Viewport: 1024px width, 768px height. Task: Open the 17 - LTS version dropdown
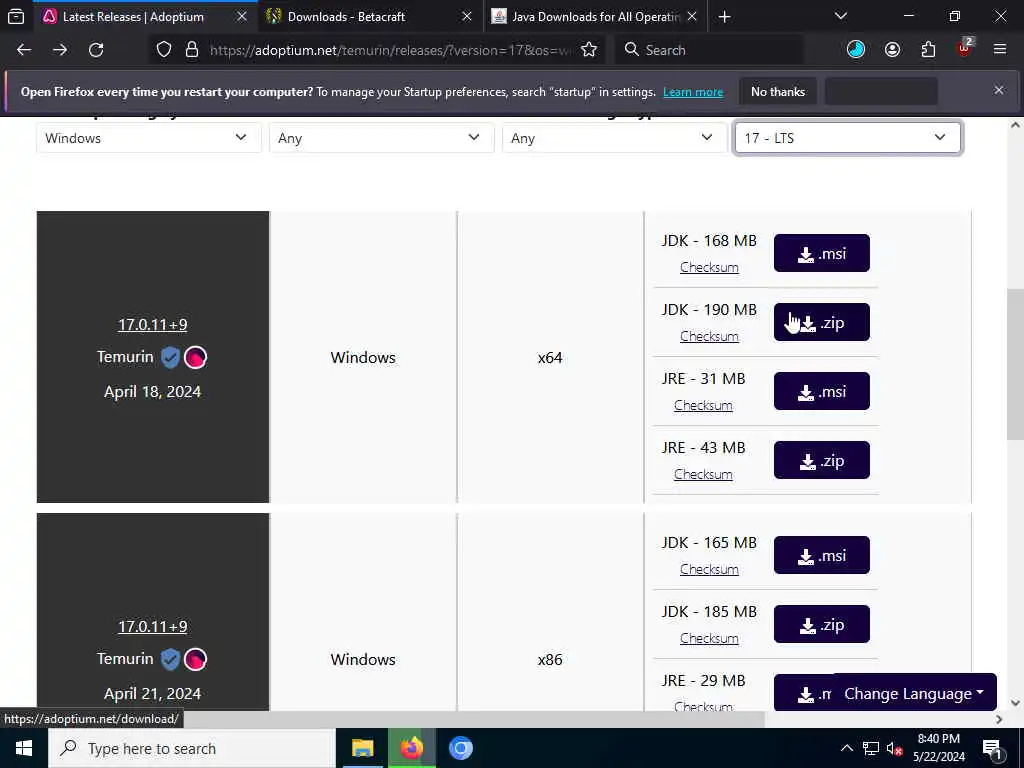pyautogui.click(x=848, y=138)
